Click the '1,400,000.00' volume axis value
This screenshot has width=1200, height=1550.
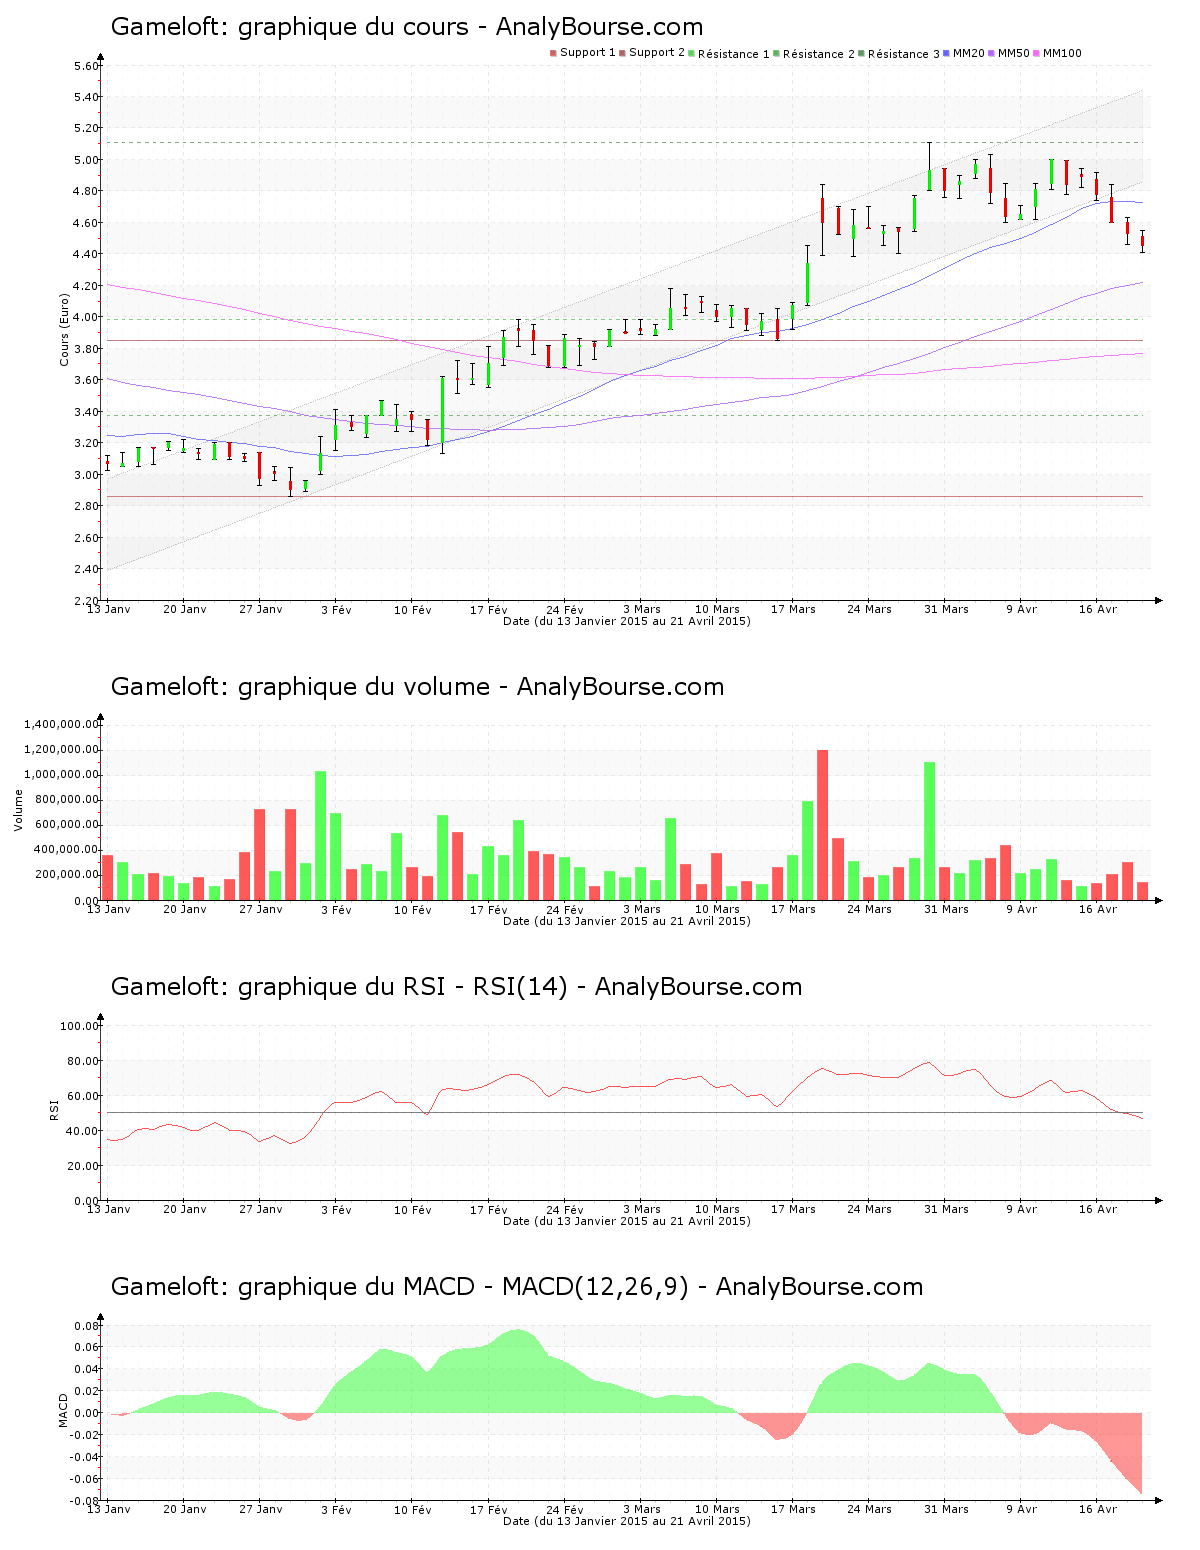(x=60, y=724)
